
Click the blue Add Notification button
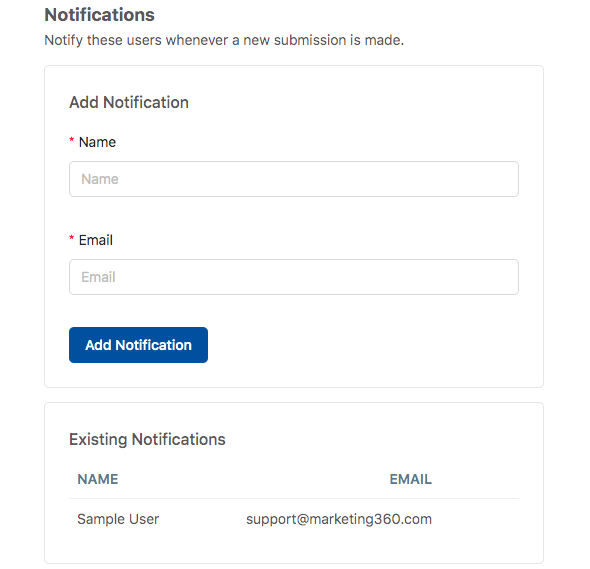click(138, 345)
